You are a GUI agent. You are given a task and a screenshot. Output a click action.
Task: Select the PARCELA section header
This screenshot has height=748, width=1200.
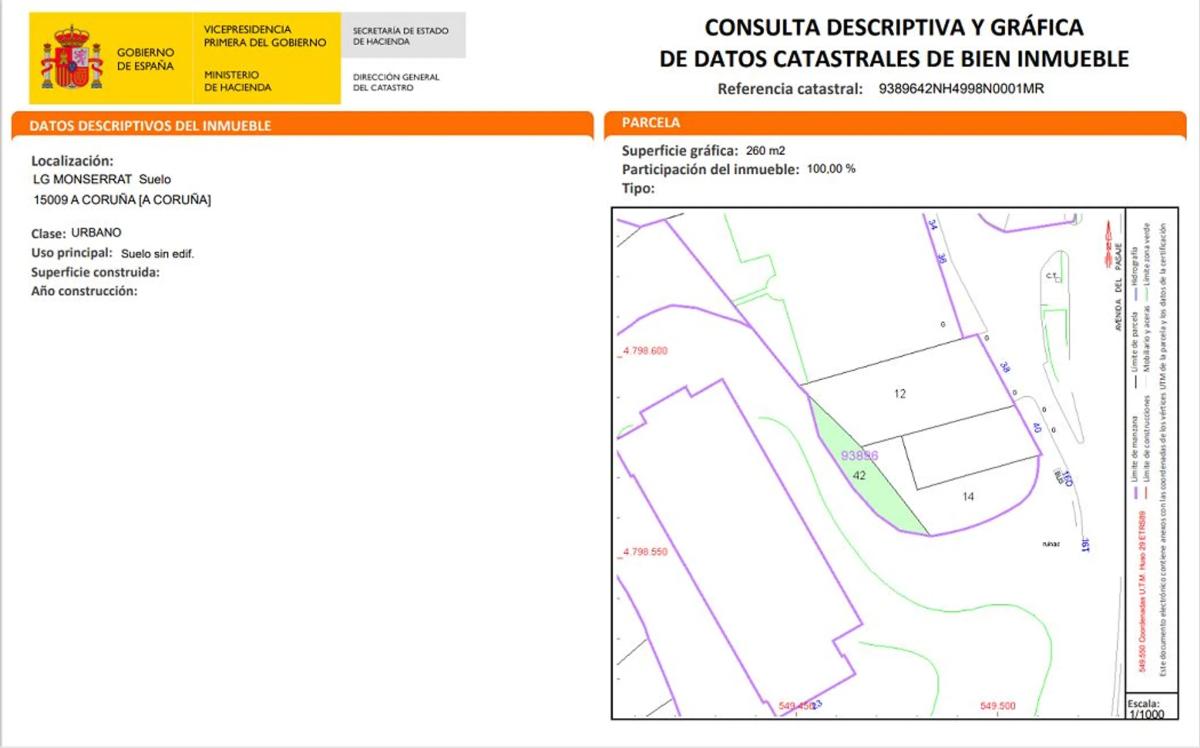point(651,123)
